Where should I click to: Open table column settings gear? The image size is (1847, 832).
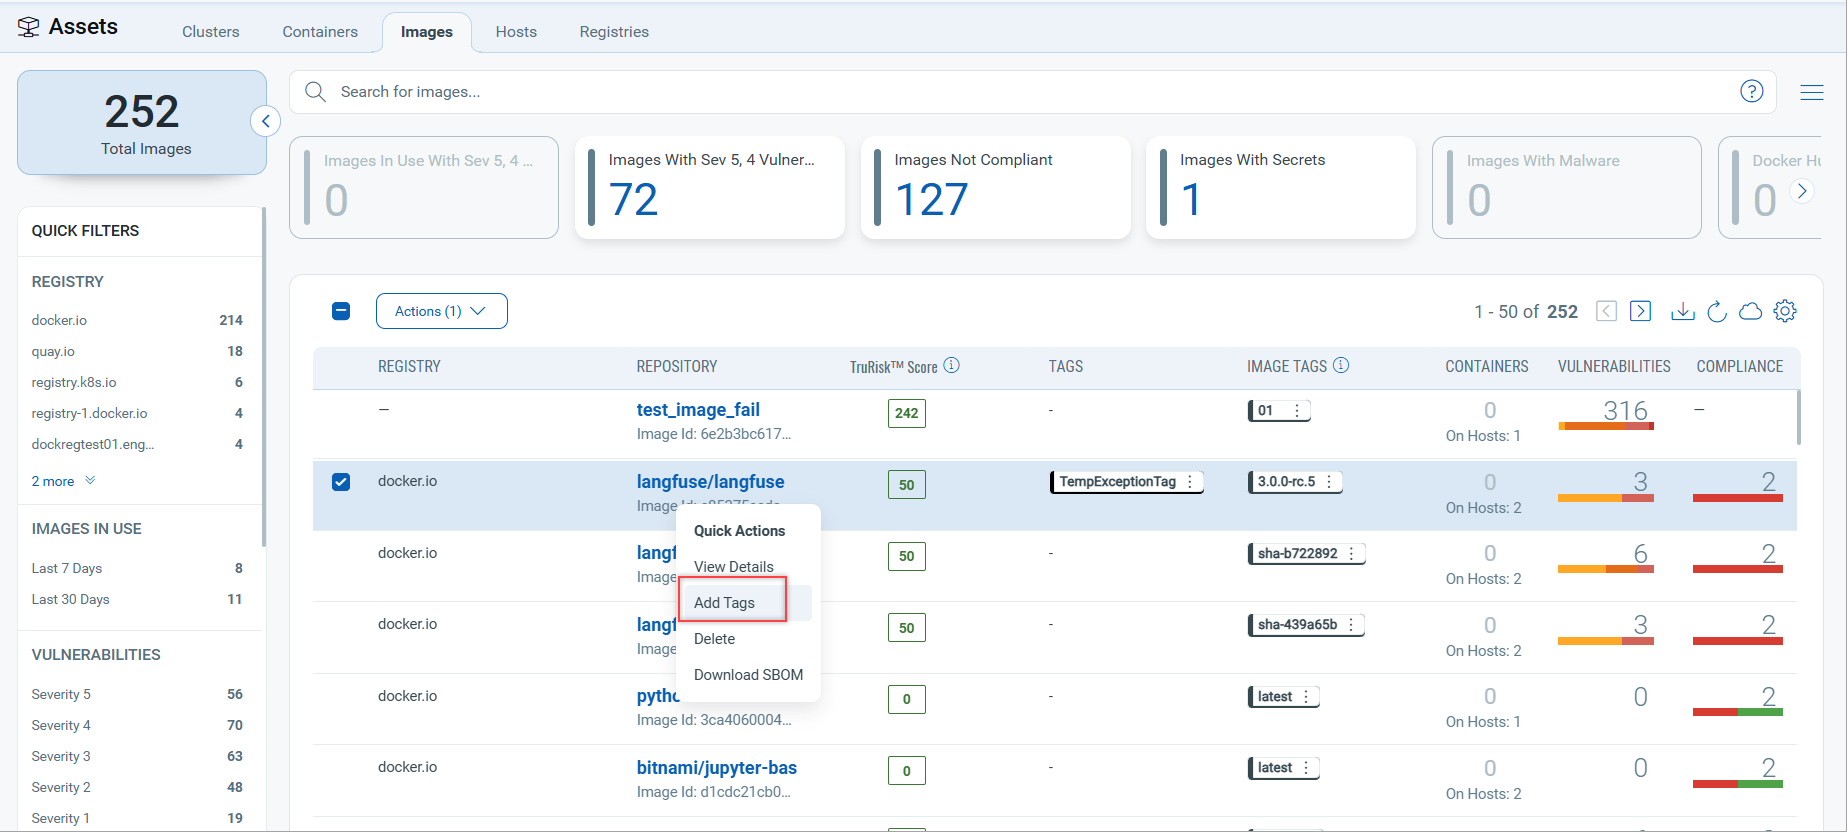(1785, 311)
